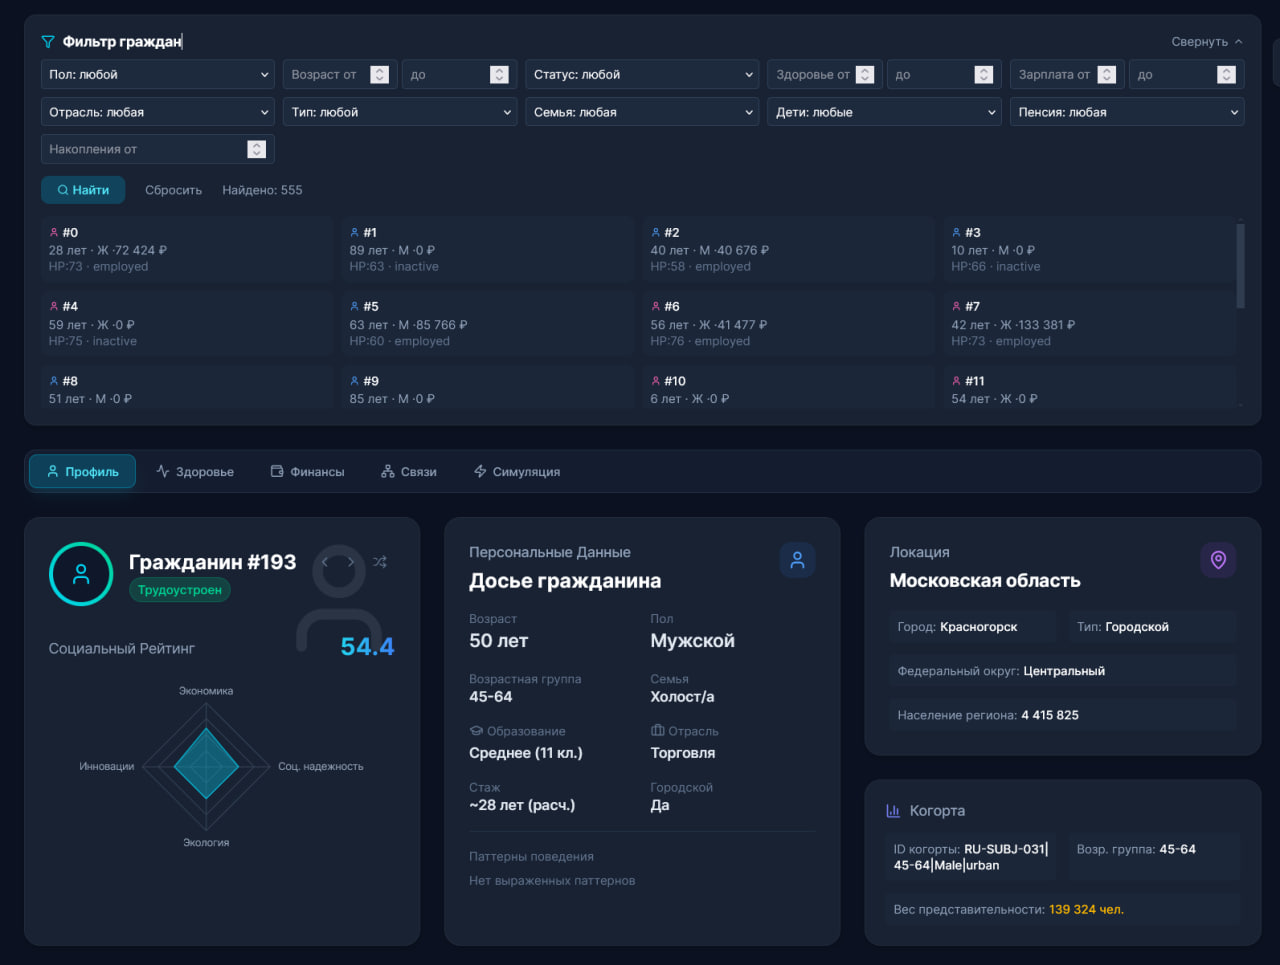Click the Тип: Городской field
Viewport: 1280px width, 965px height.
(1152, 627)
